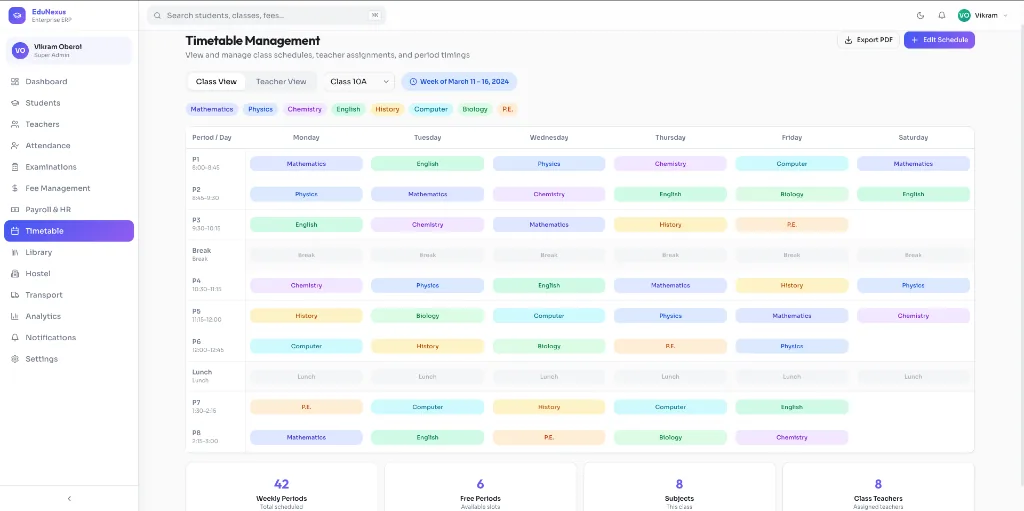1024x511 pixels.
Task: Click the English legend chip
Action: (x=348, y=109)
